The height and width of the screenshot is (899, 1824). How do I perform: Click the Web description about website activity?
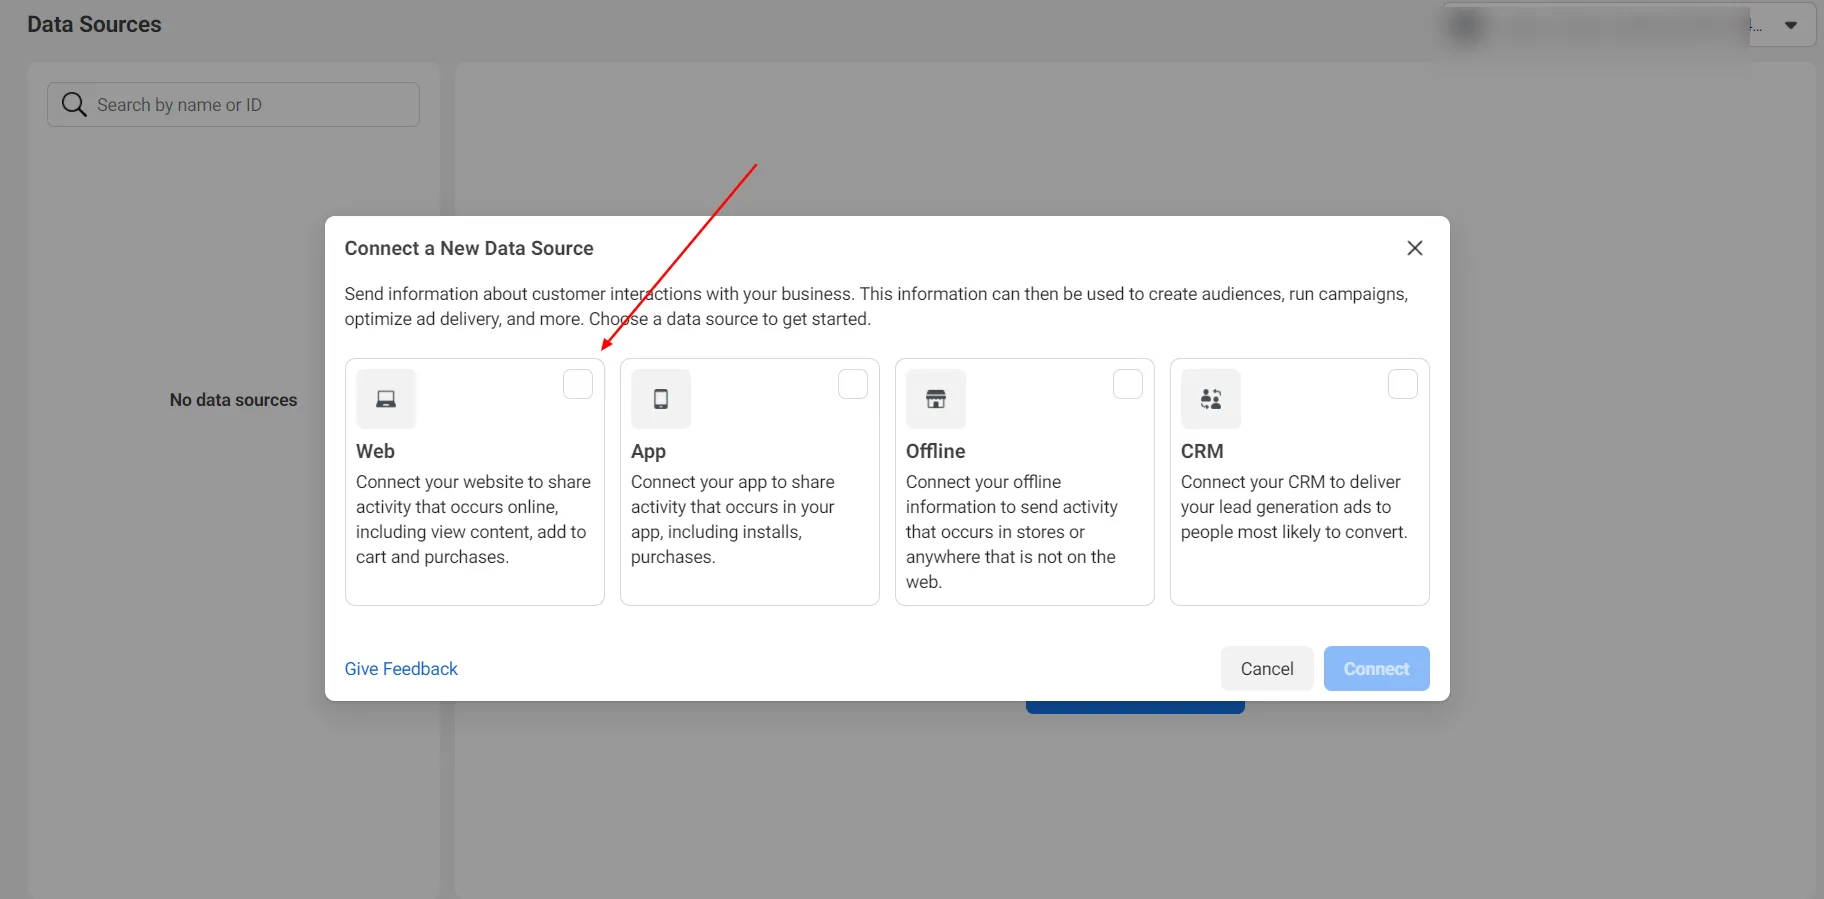[473, 519]
